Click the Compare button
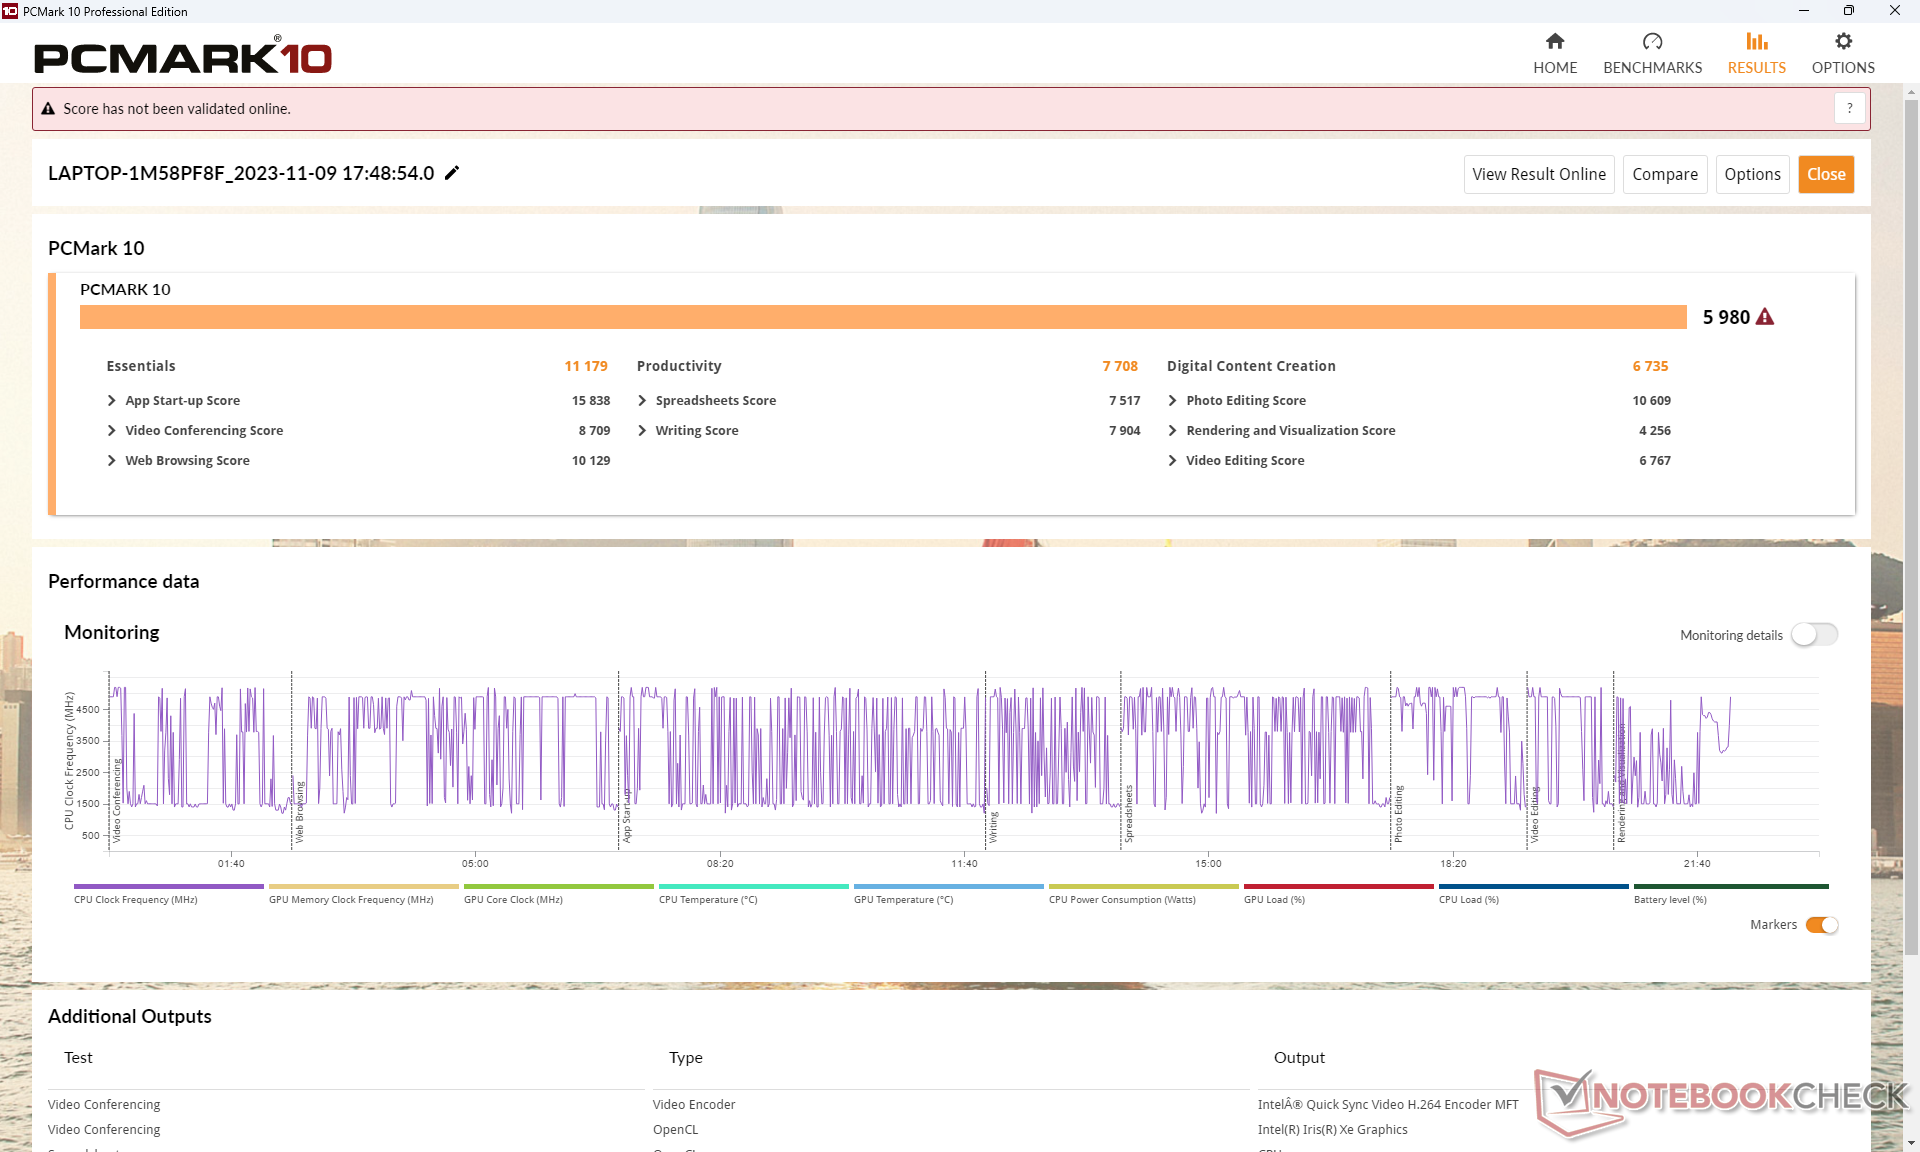Viewport: 1920px width, 1152px height. 1664,174
